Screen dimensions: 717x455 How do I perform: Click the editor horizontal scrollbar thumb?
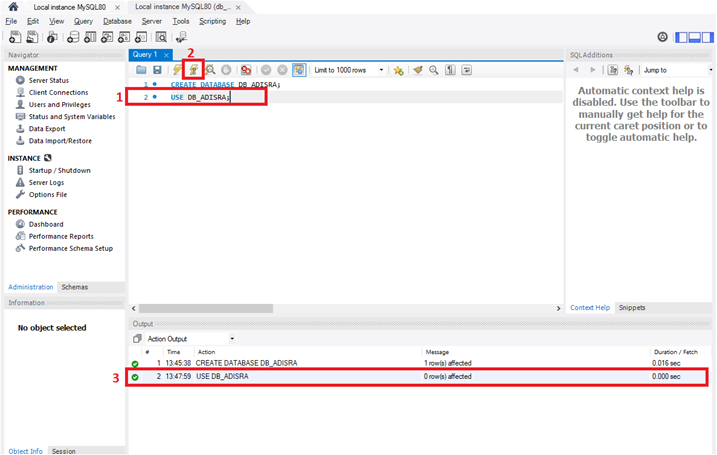(206, 309)
